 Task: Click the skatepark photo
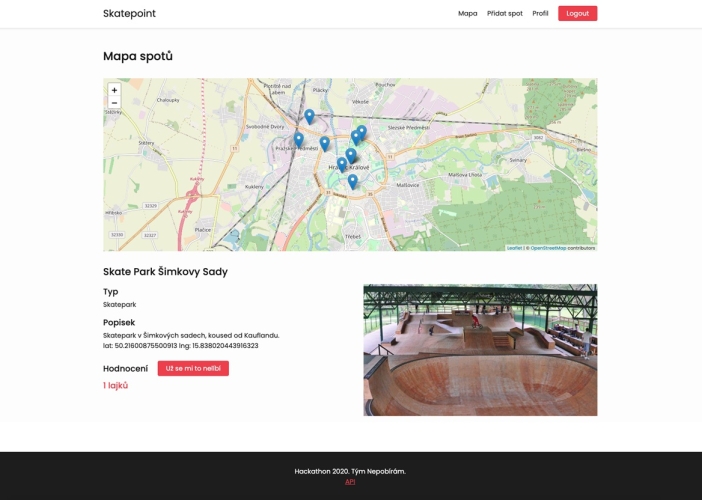pyautogui.click(x=480, y=349)
